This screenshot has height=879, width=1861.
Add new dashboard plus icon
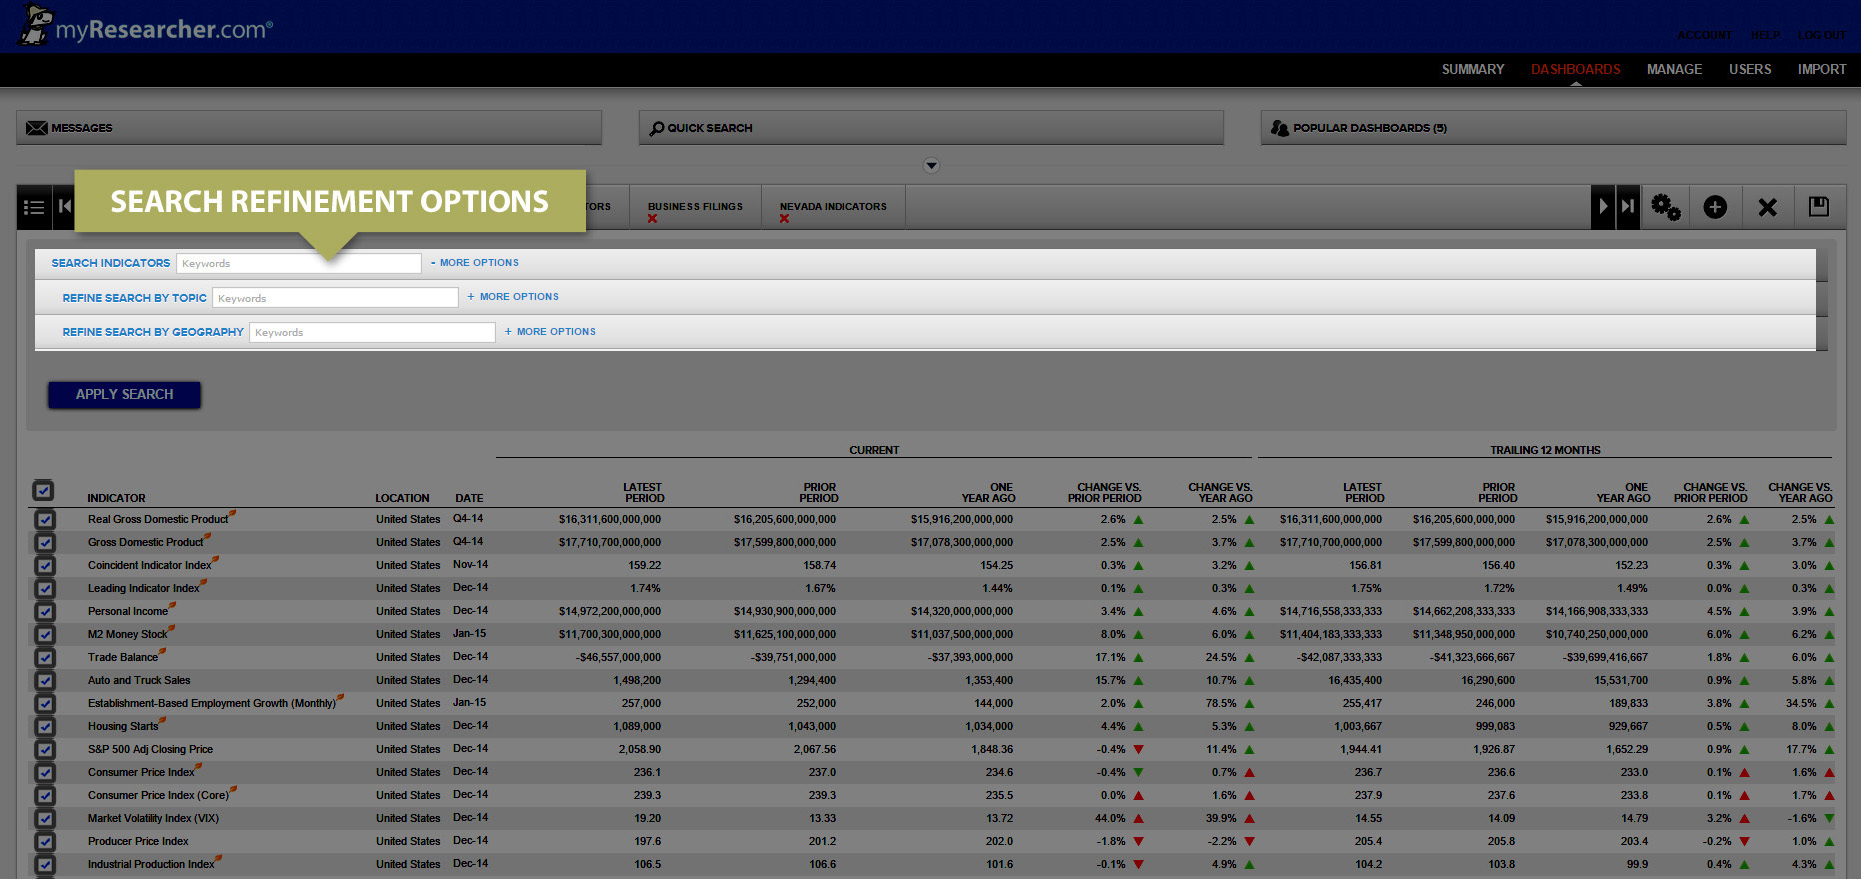coord(1715,207)
